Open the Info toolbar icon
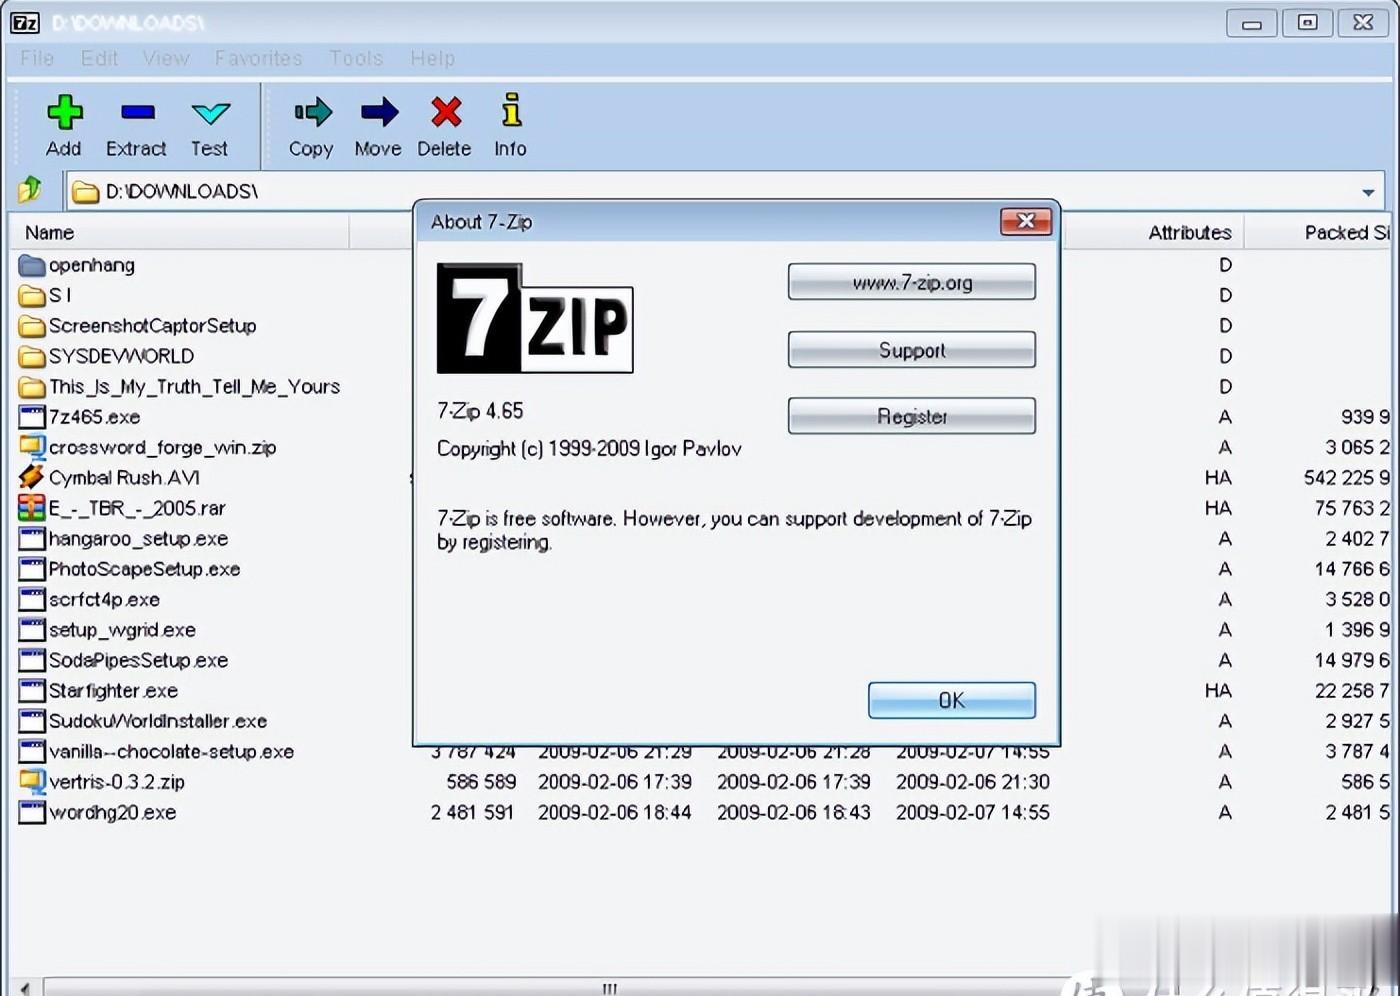 [x=511, y=111]
